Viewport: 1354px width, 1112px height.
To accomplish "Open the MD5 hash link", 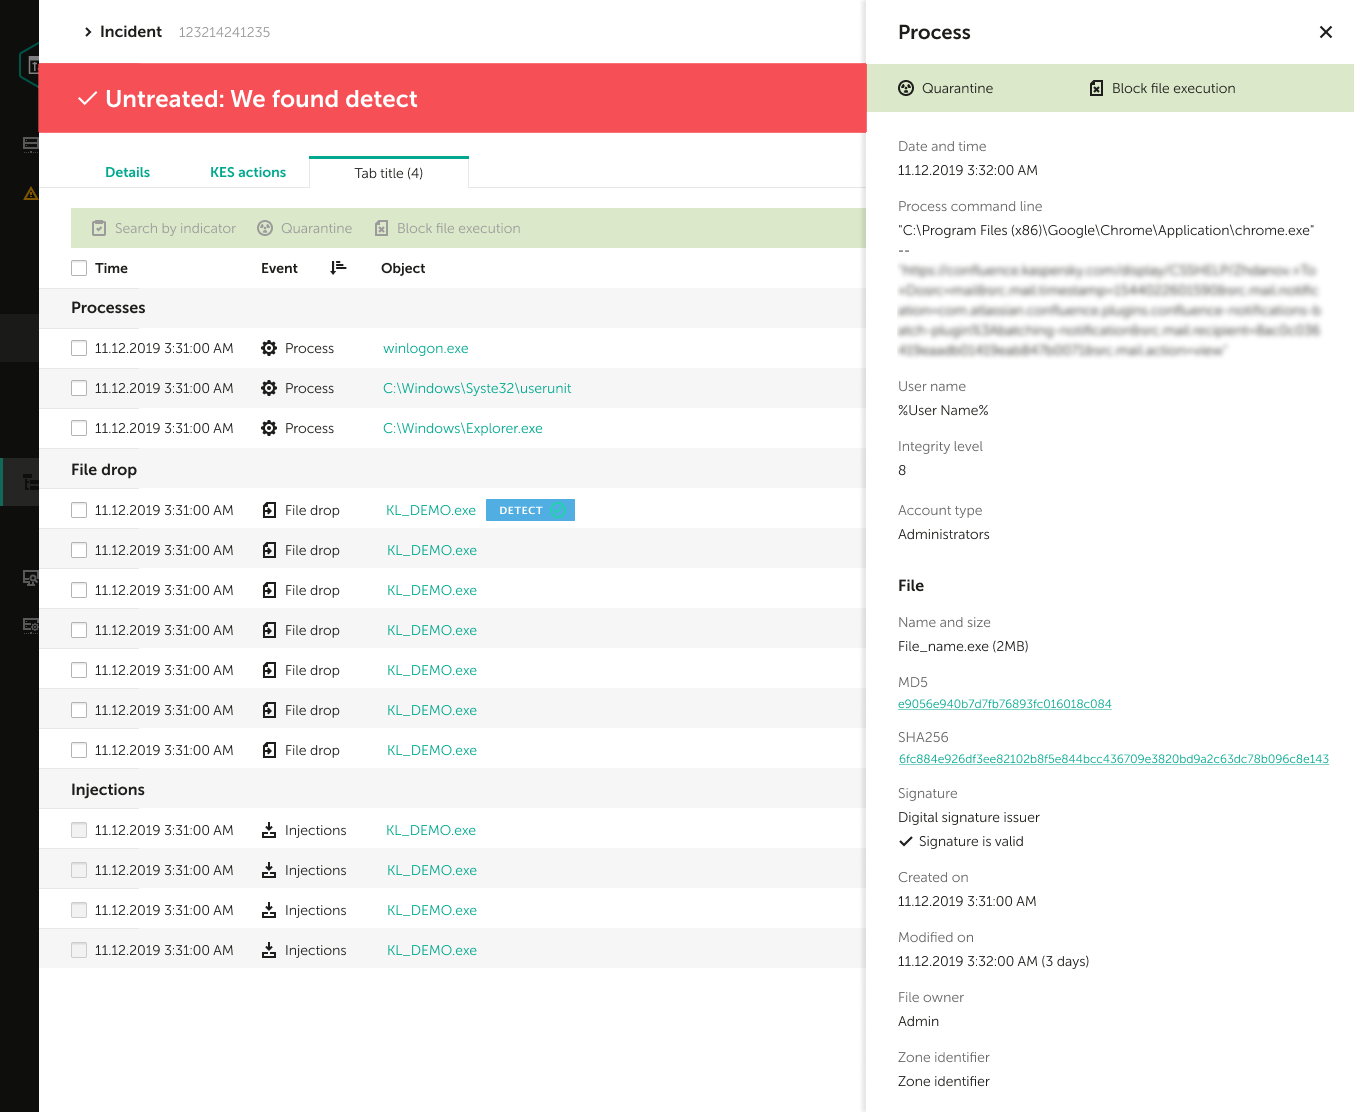I will click(1005, 704).
